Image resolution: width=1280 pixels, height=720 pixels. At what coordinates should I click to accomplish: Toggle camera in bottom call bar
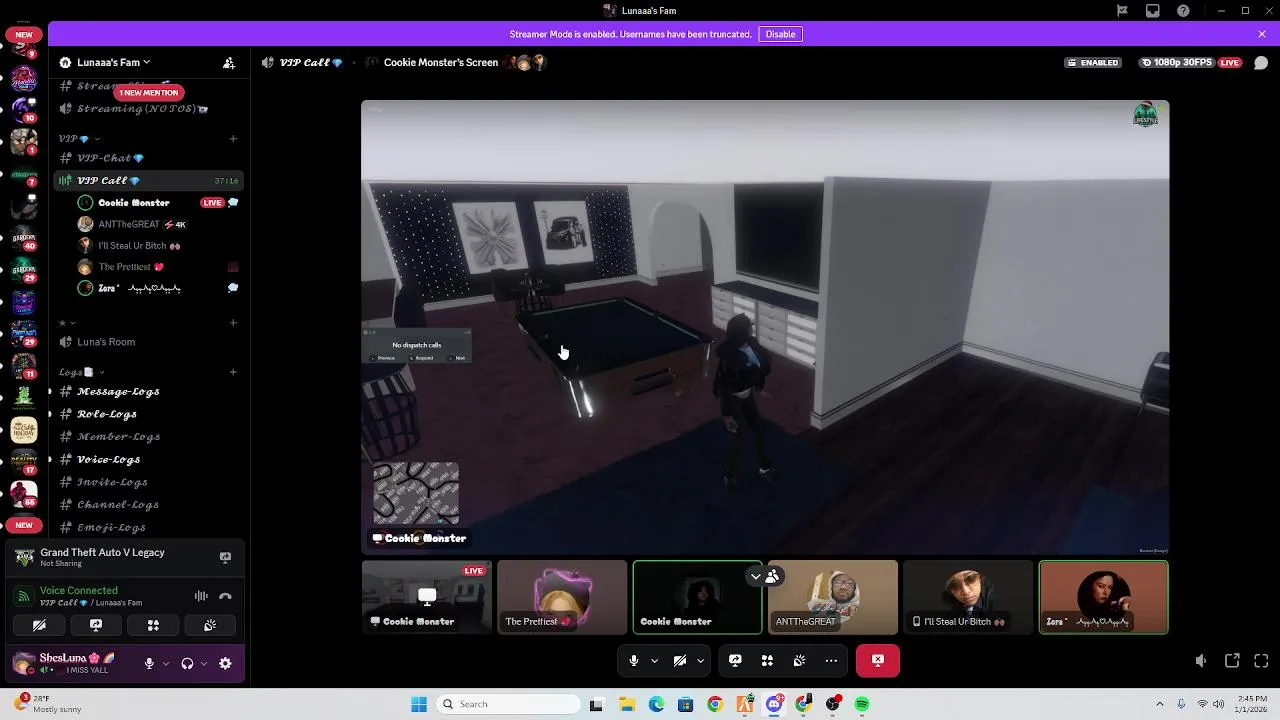click(680, 660)
